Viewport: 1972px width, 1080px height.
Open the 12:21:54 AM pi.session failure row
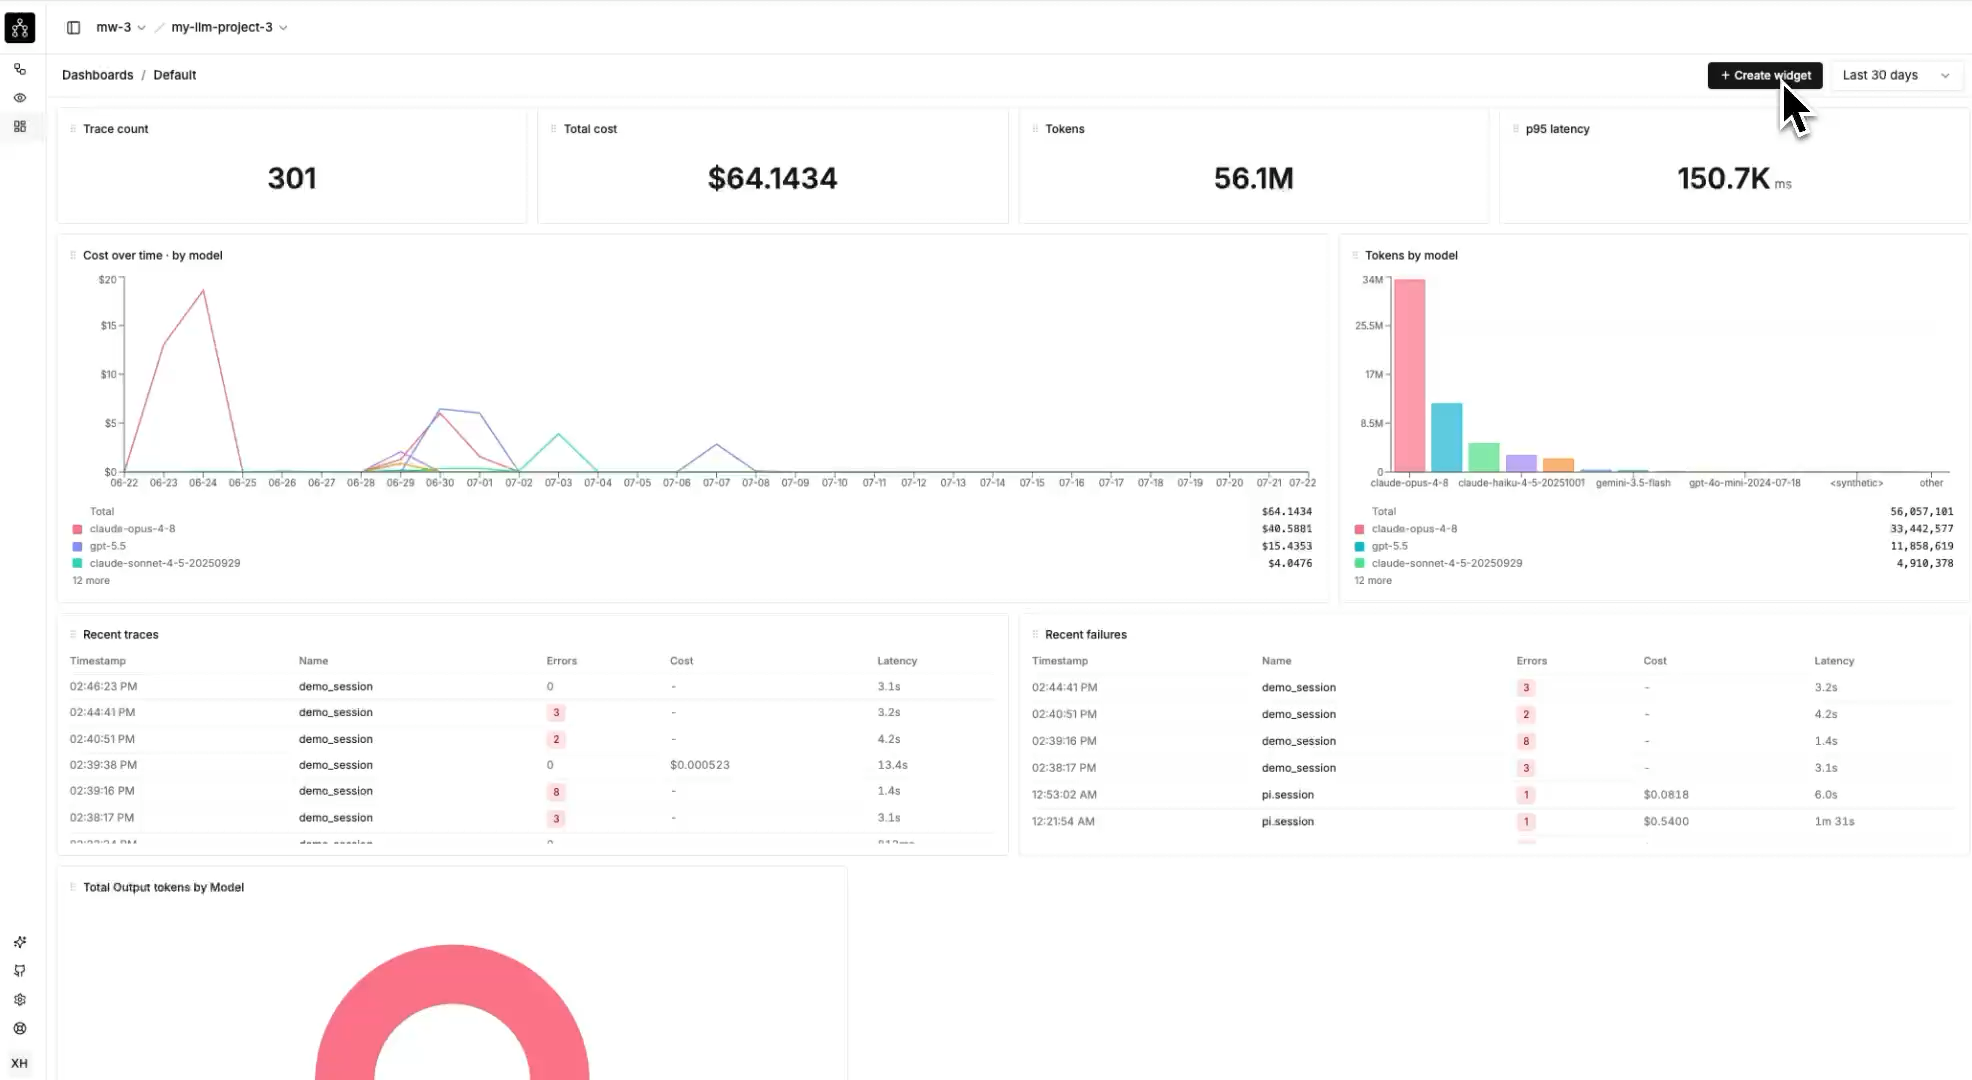pyautogui.click(x=1493, y=822)
